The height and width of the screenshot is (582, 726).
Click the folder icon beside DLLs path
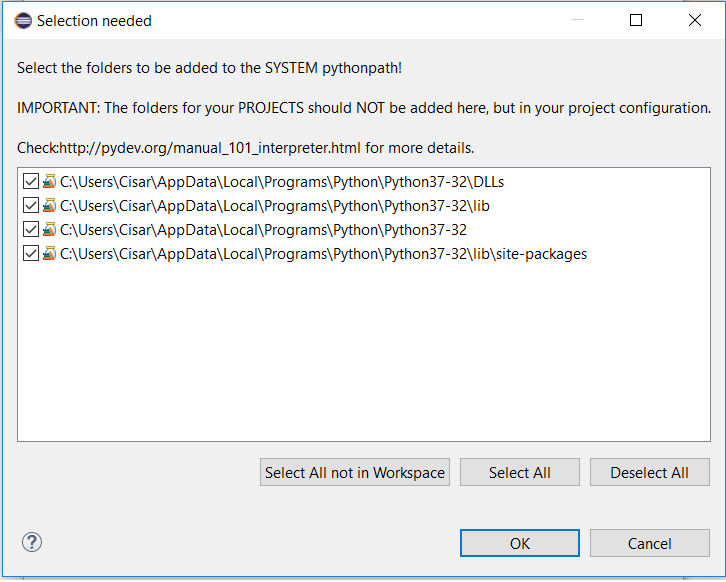pos(49,182)
